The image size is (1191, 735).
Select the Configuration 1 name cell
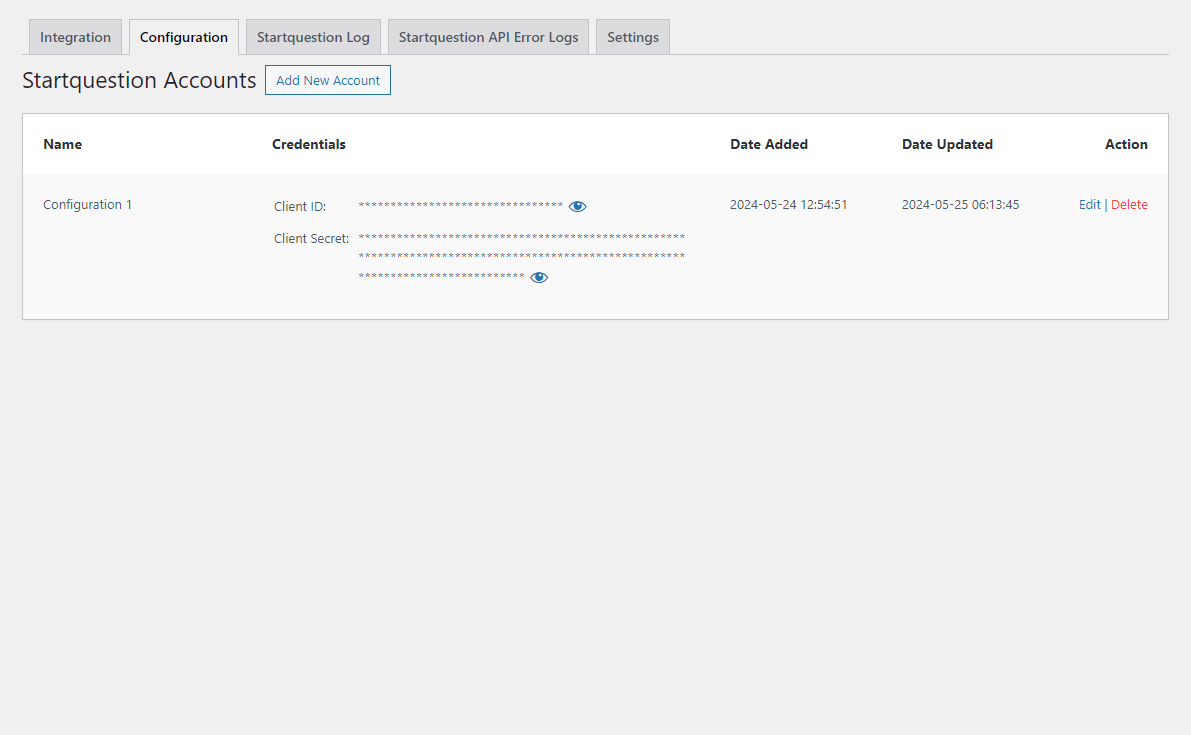click(x=87, y=204)
